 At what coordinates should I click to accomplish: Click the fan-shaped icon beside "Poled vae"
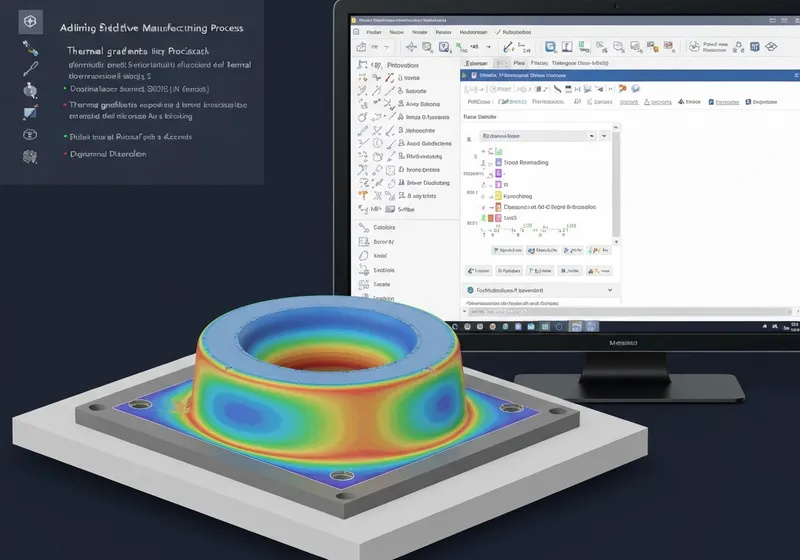tap(694, 47)
